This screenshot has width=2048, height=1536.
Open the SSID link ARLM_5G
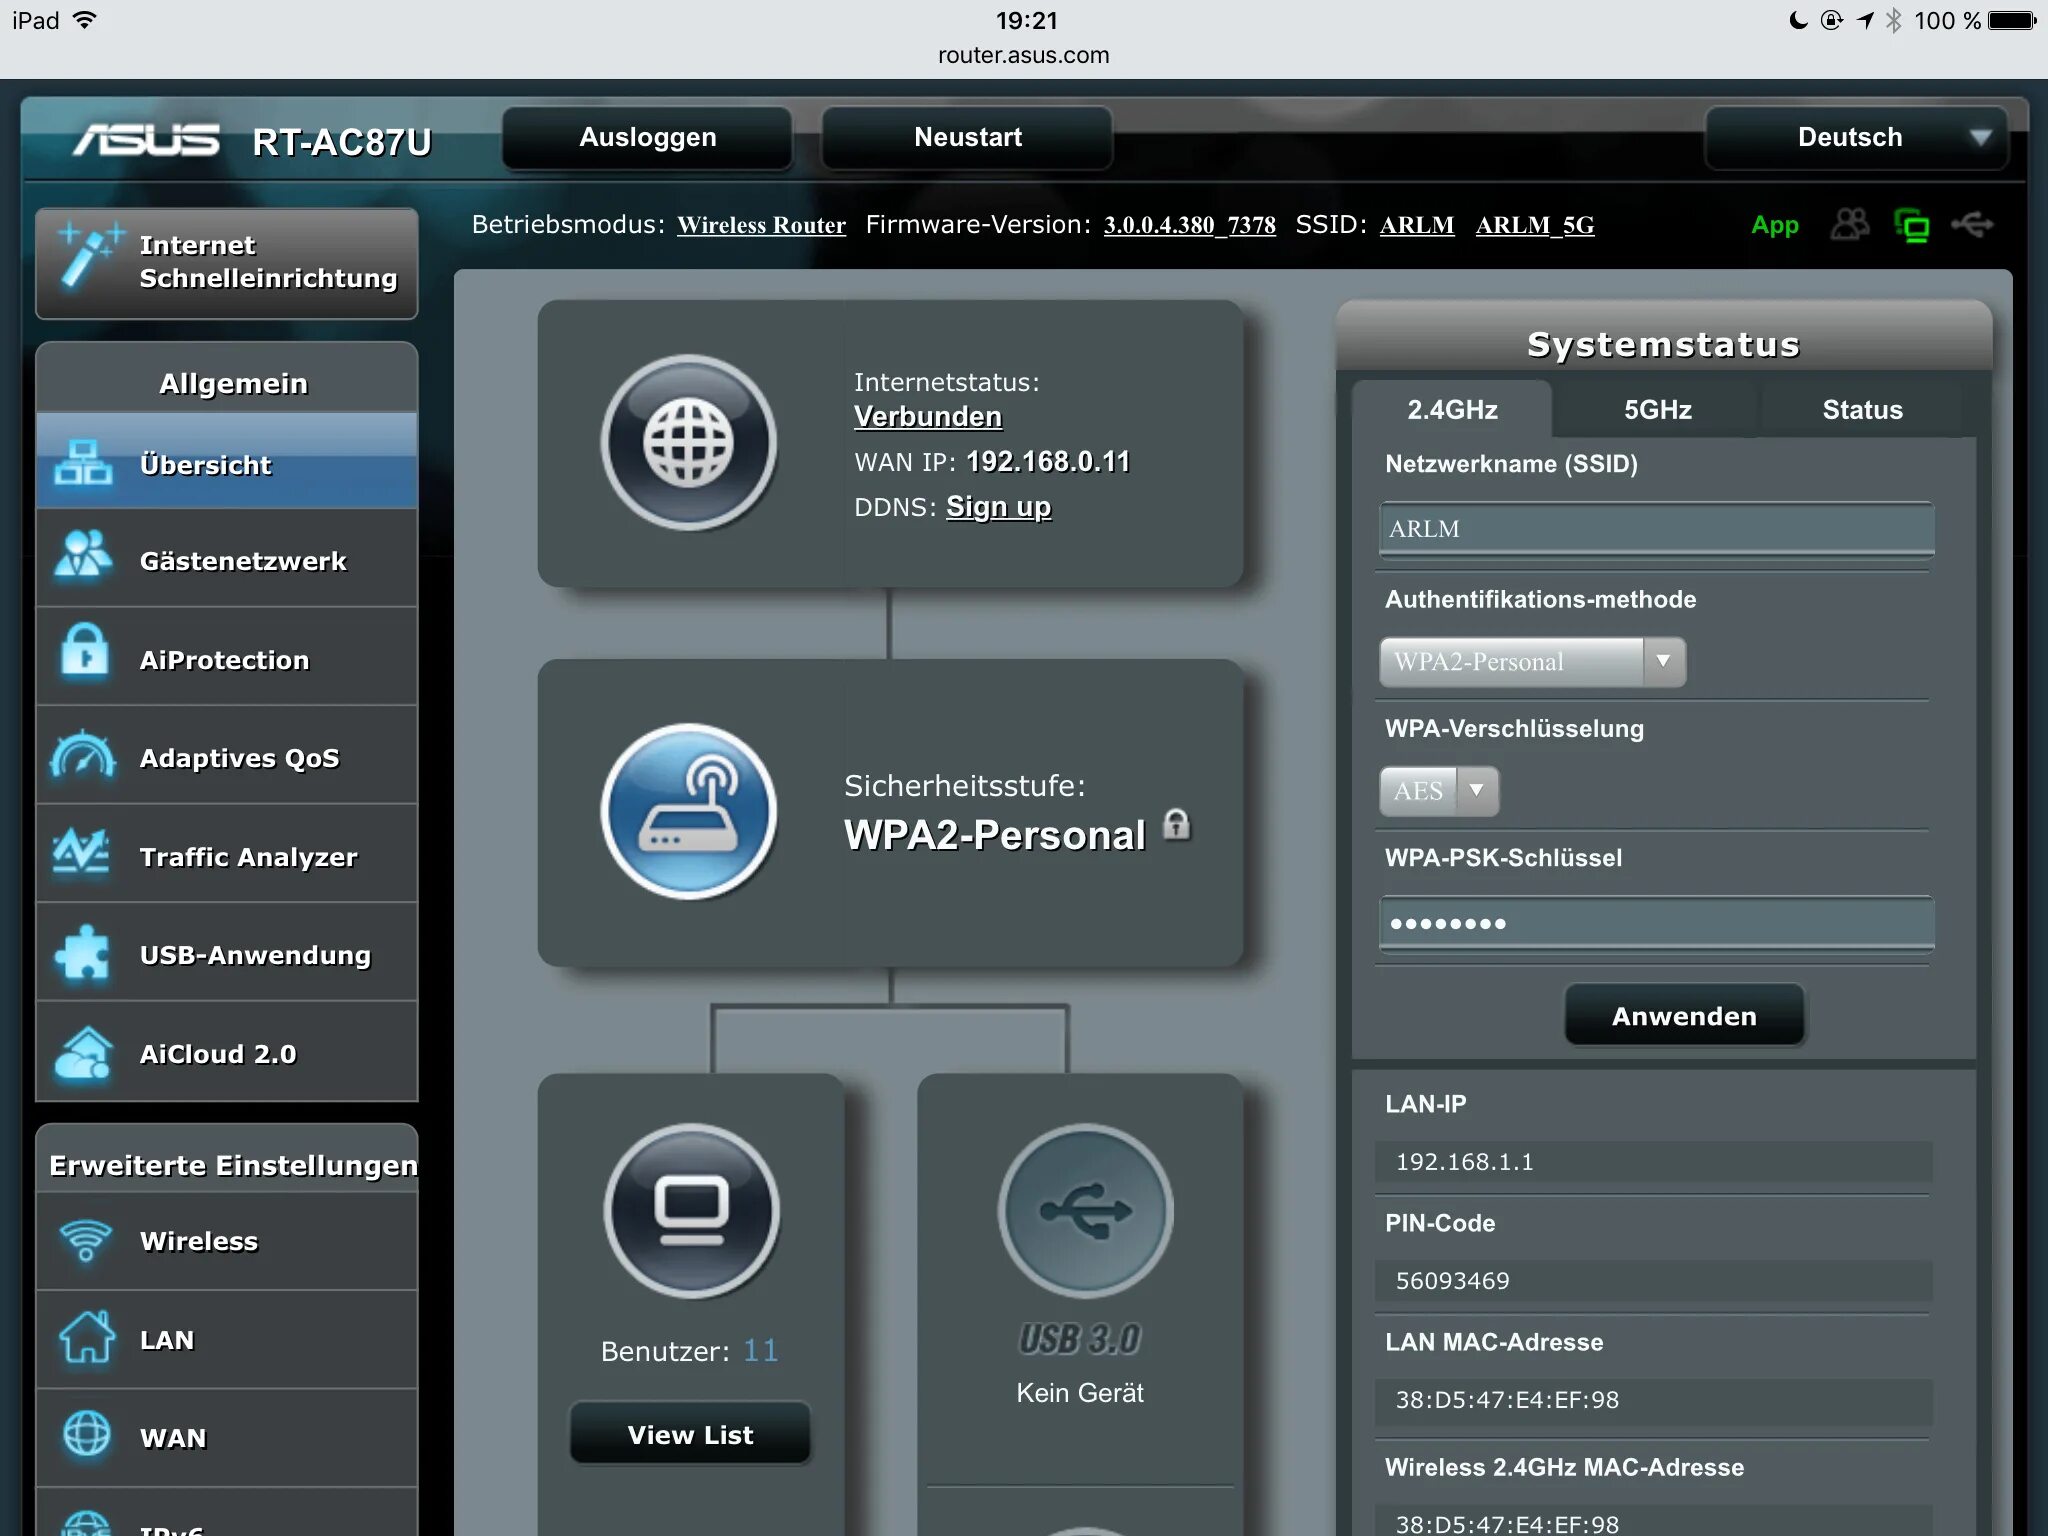1535,225
